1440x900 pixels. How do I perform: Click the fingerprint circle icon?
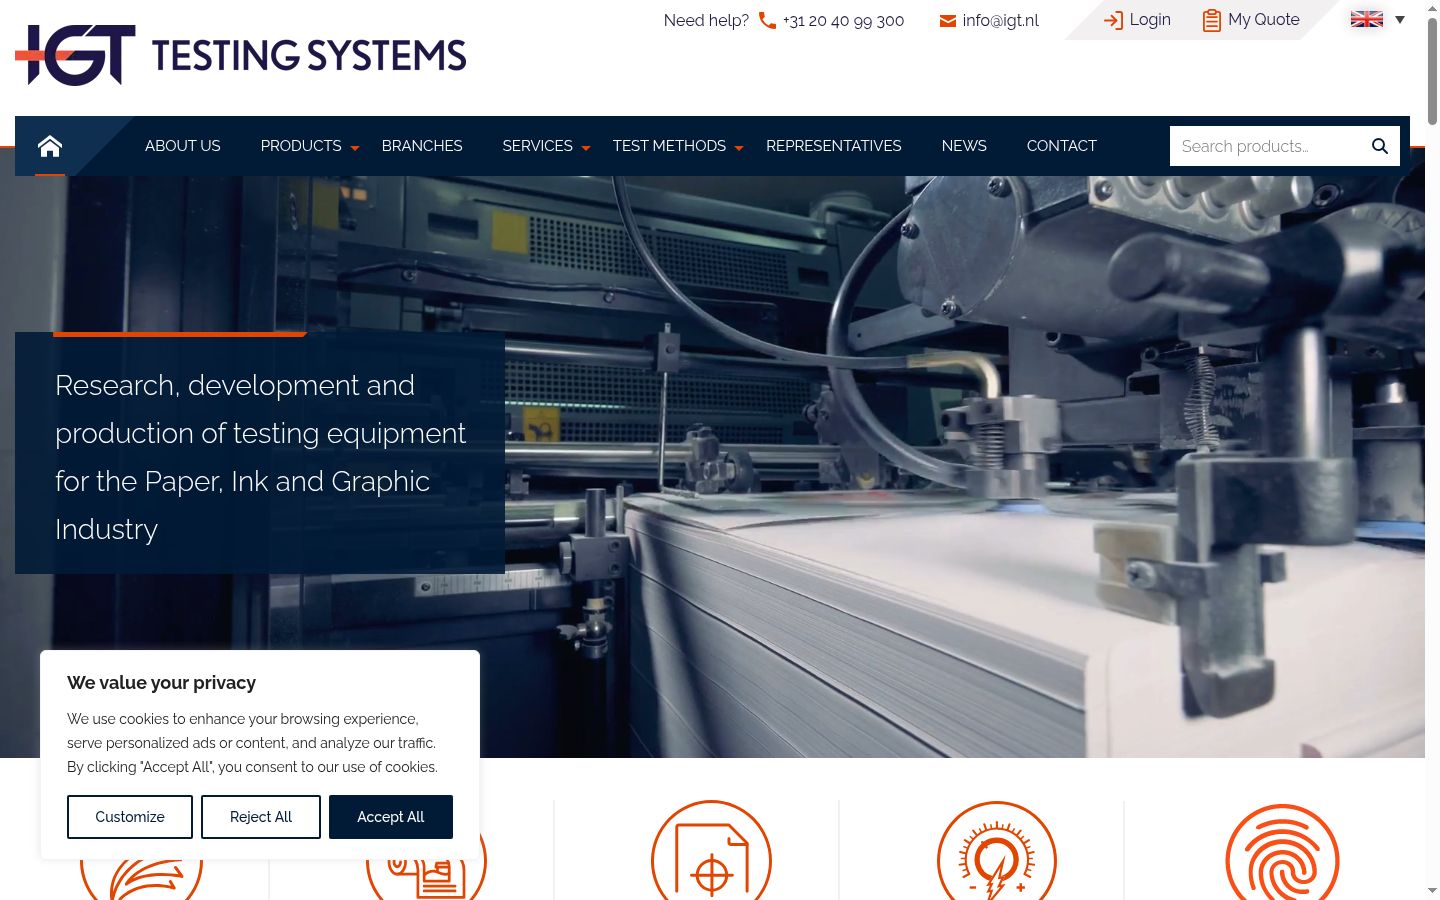pos(1282,852)
